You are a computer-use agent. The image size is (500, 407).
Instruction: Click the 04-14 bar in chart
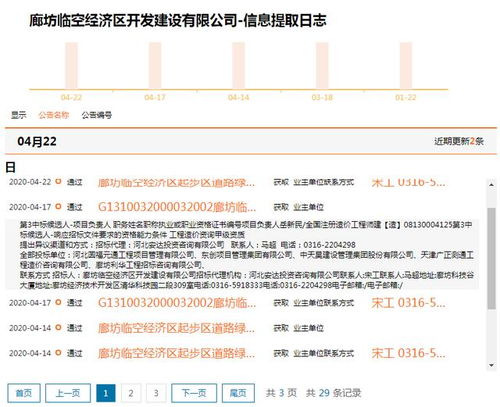pyautogui.click(x=238, y=66)
